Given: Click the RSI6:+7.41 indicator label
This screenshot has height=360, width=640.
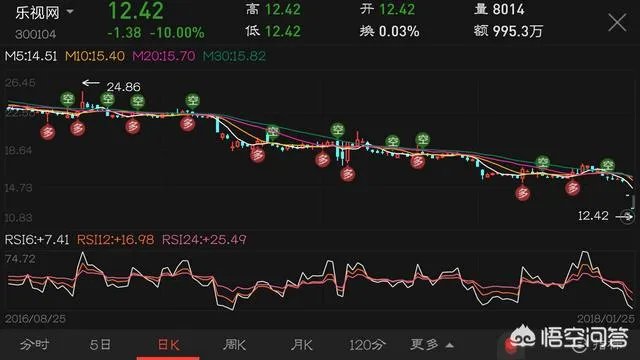Looking at the screenshot, I should point(37,239).
